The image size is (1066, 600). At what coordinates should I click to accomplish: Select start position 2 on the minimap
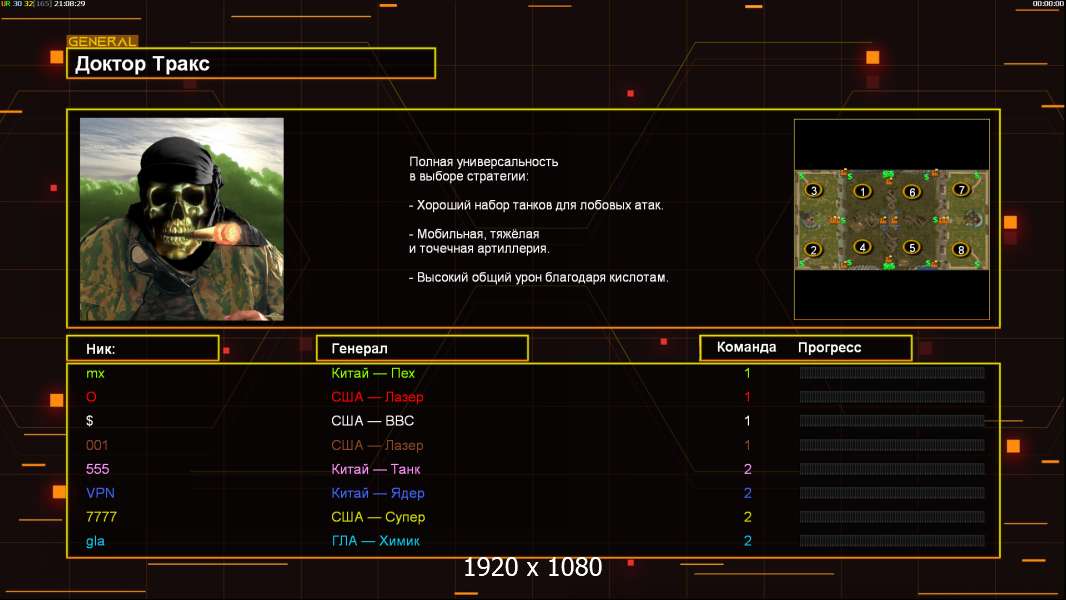click(813, 249)
